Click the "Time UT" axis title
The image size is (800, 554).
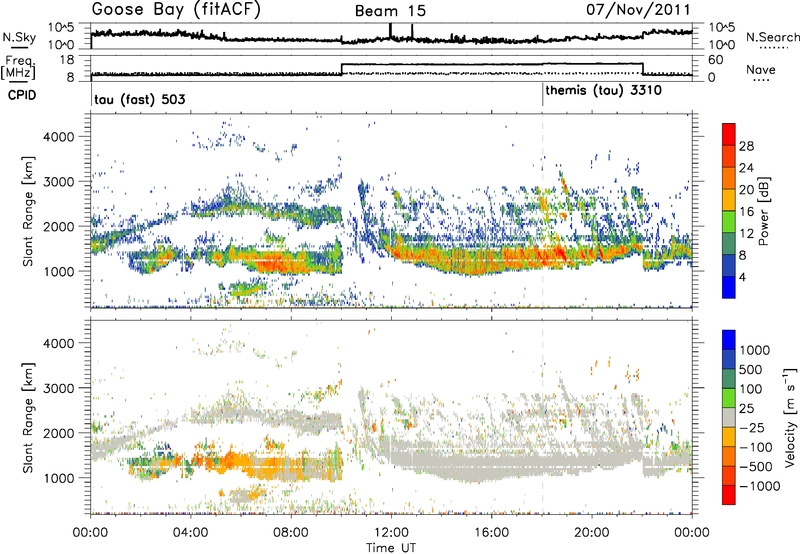click(391, 547)
